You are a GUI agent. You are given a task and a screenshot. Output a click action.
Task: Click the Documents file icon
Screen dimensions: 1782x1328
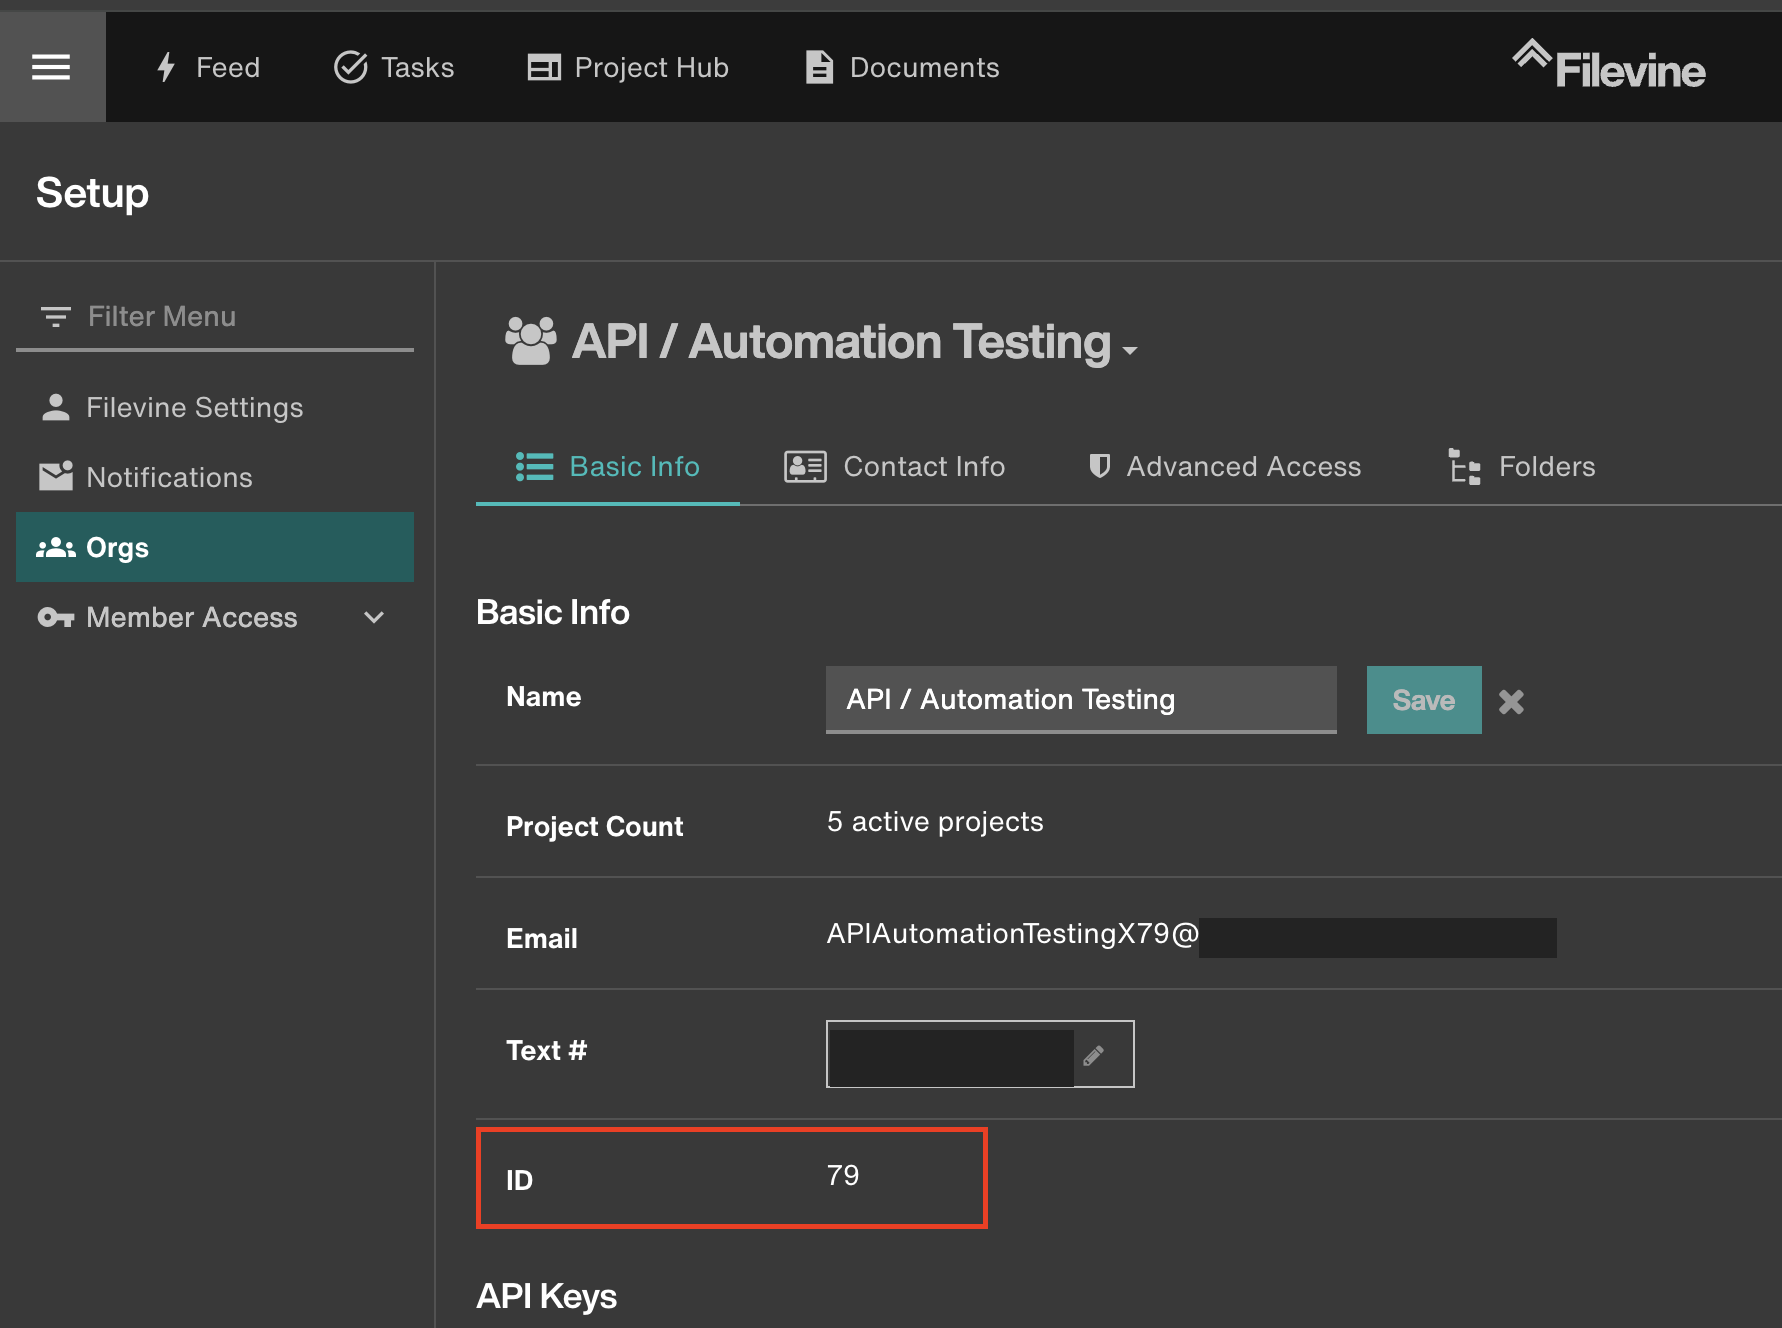pyautogui.click(x=819, y=67)
